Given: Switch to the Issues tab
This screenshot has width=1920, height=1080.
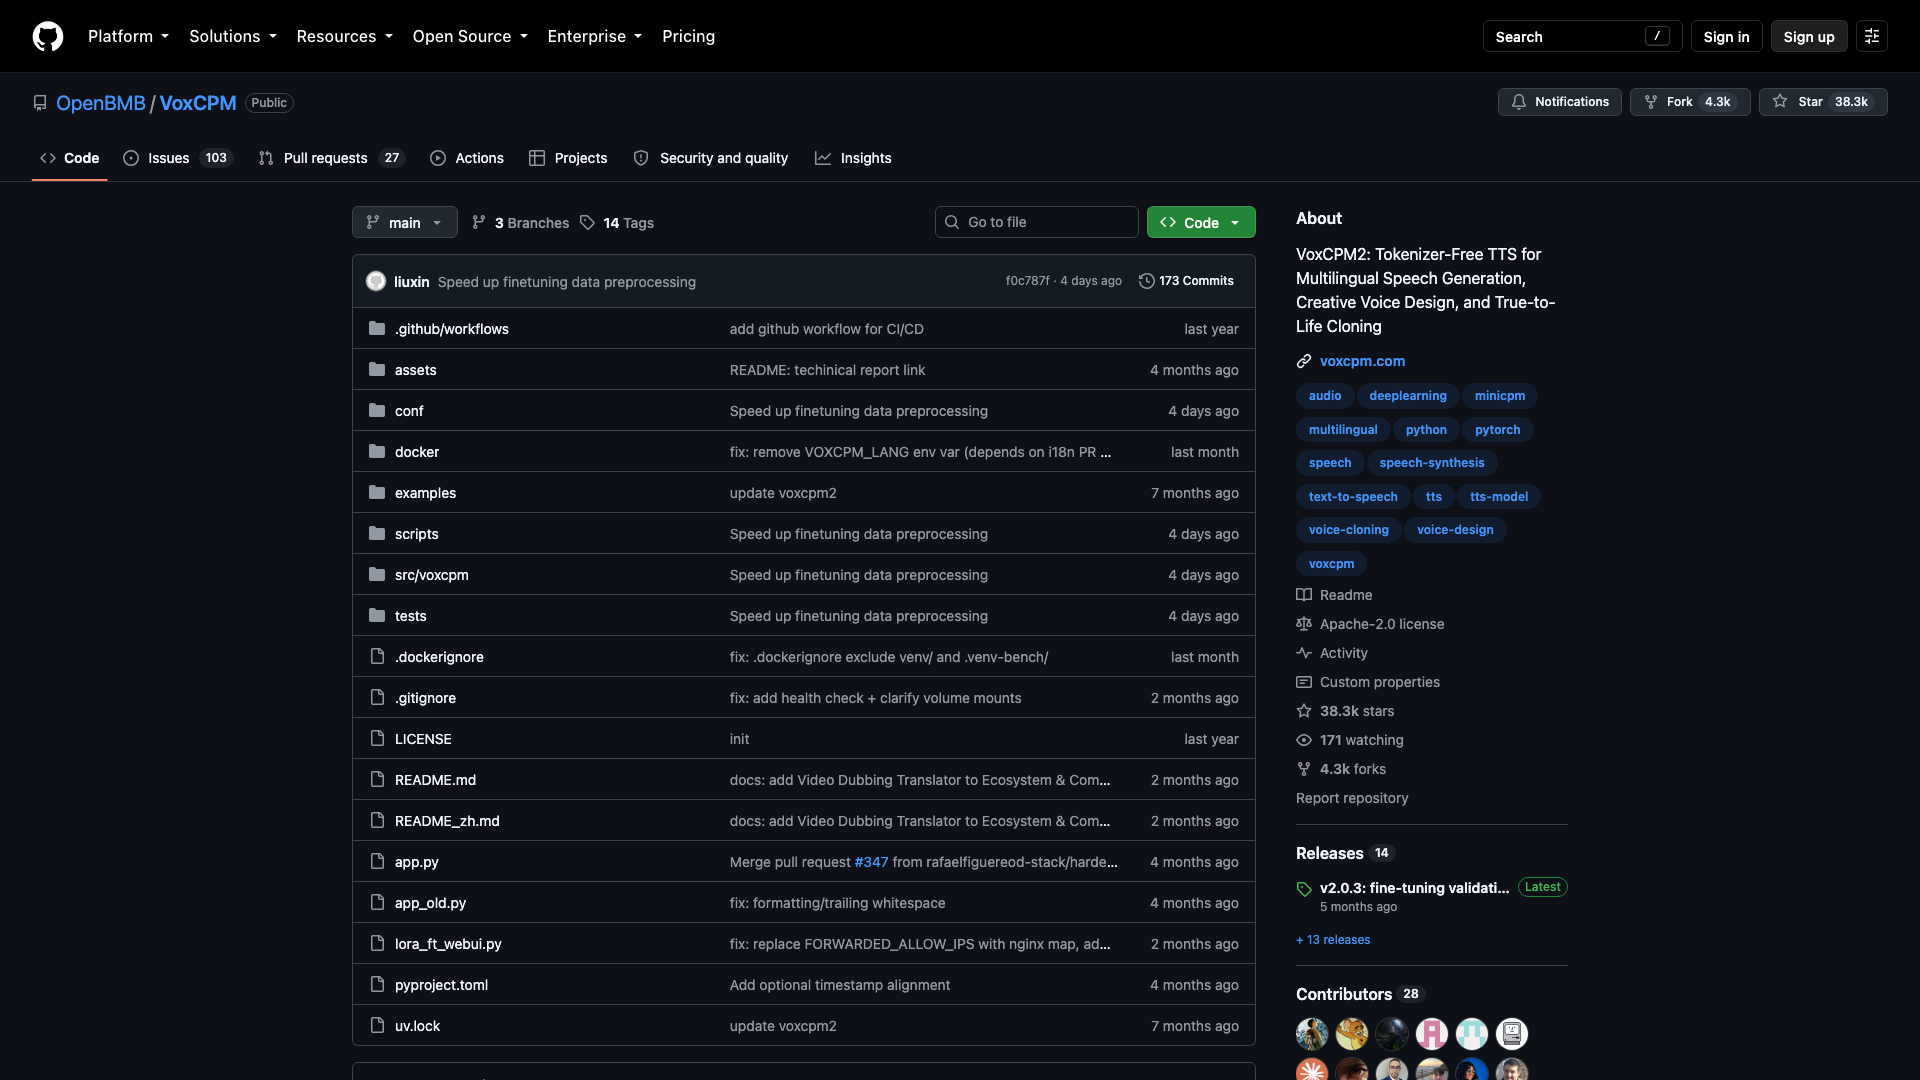Looking at the screenshot, I should (177, 158).
